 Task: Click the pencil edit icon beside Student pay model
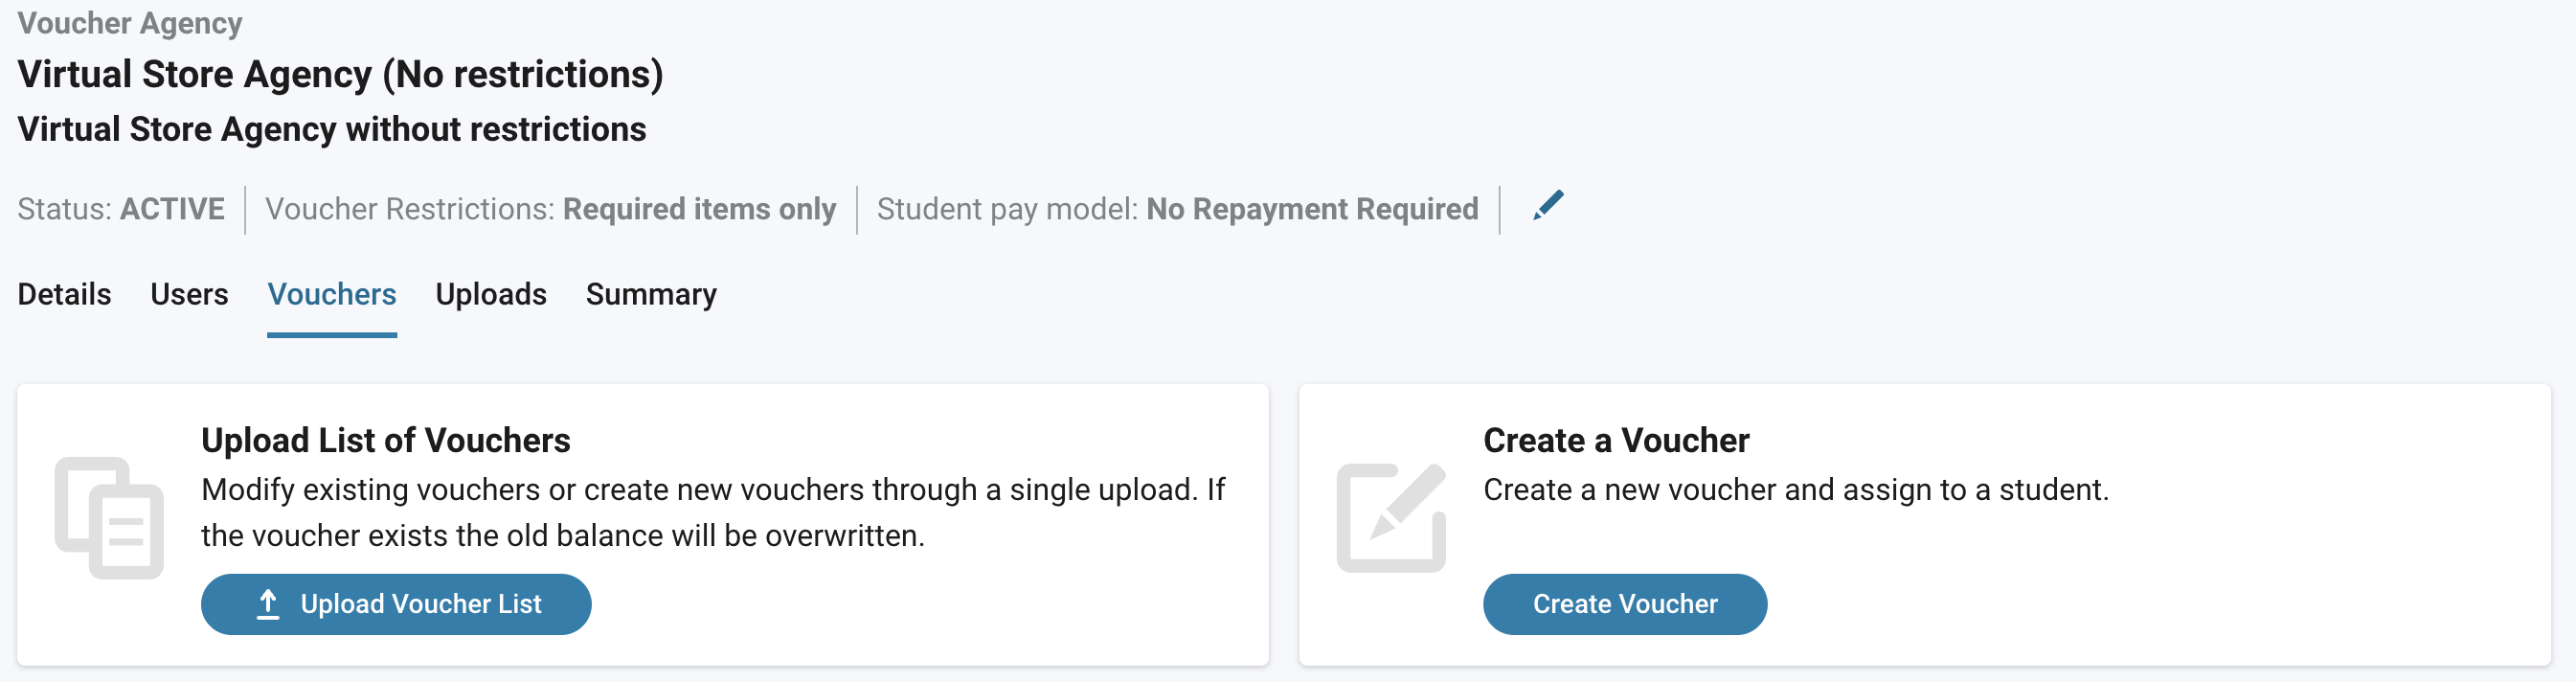pos(1548,206)
